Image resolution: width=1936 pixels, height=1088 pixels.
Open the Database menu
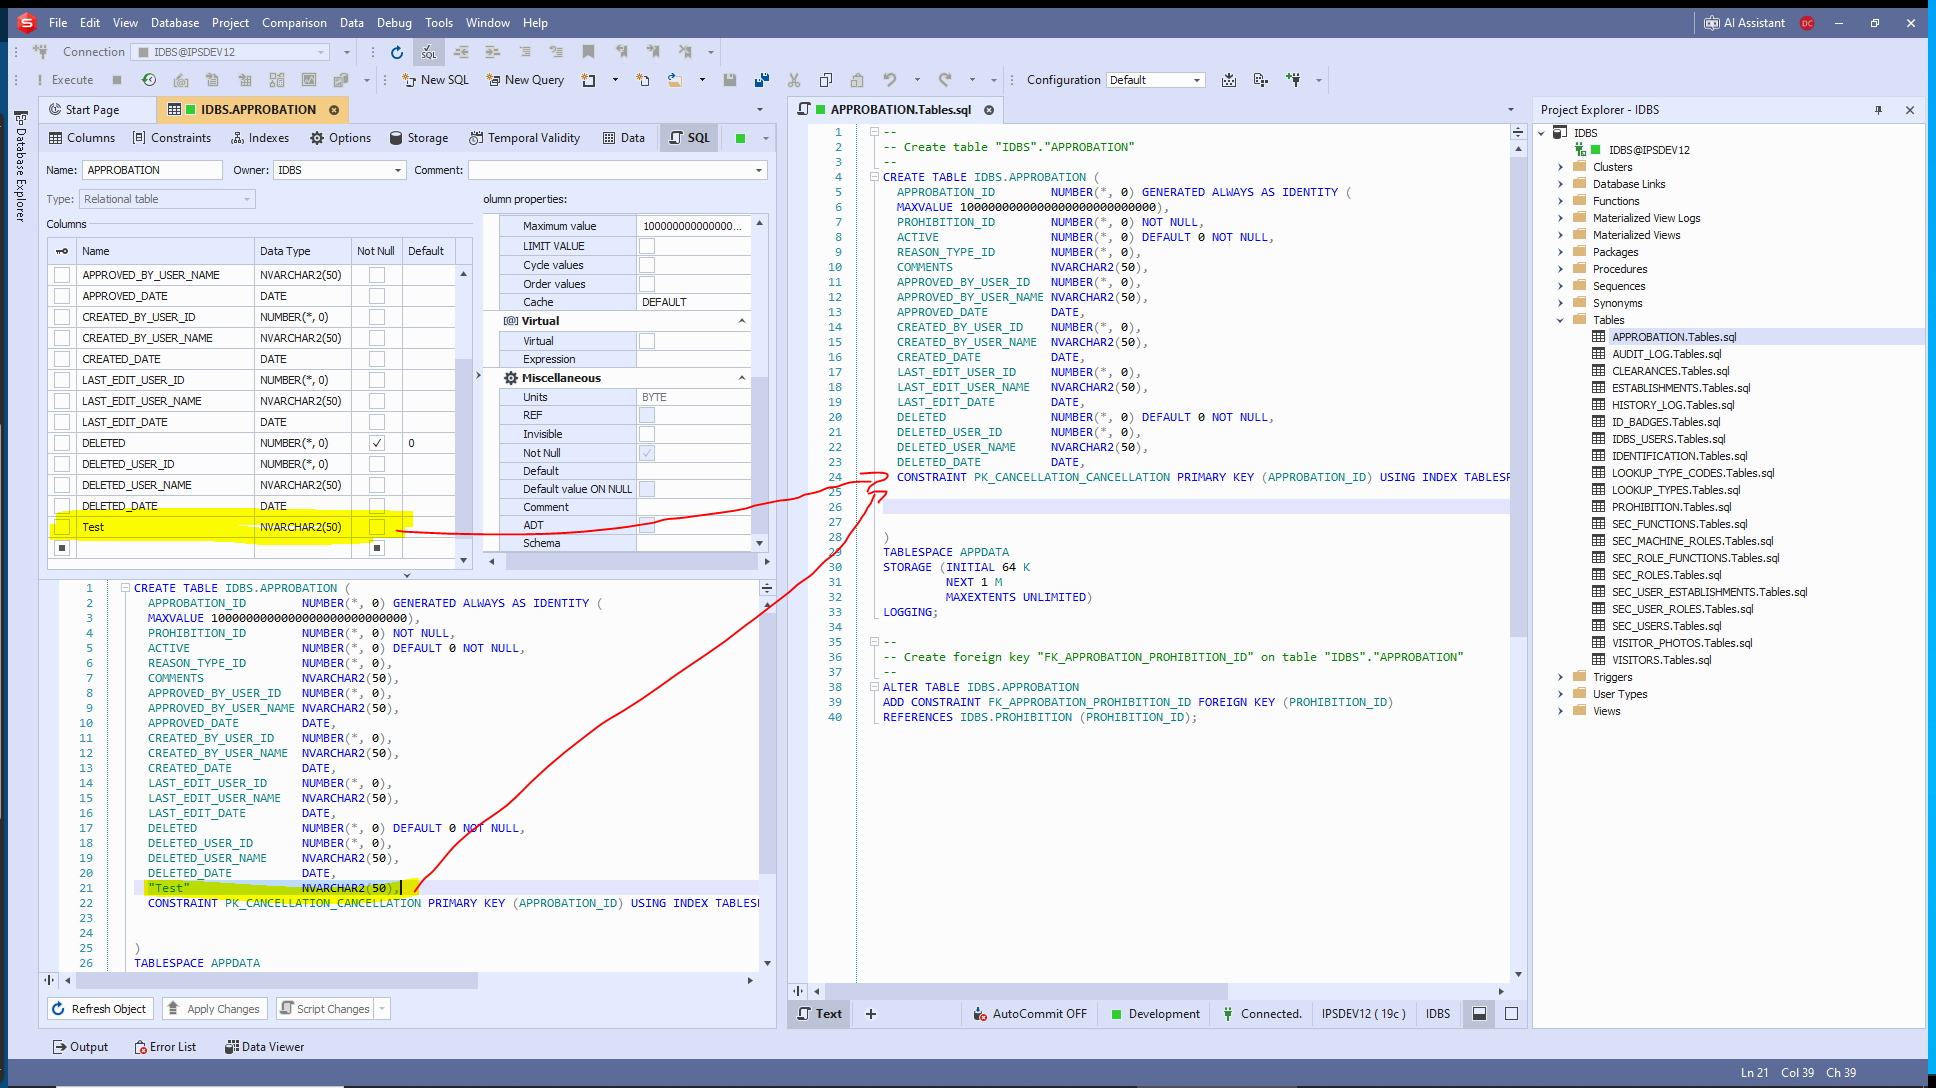click(x=175, y=23)
